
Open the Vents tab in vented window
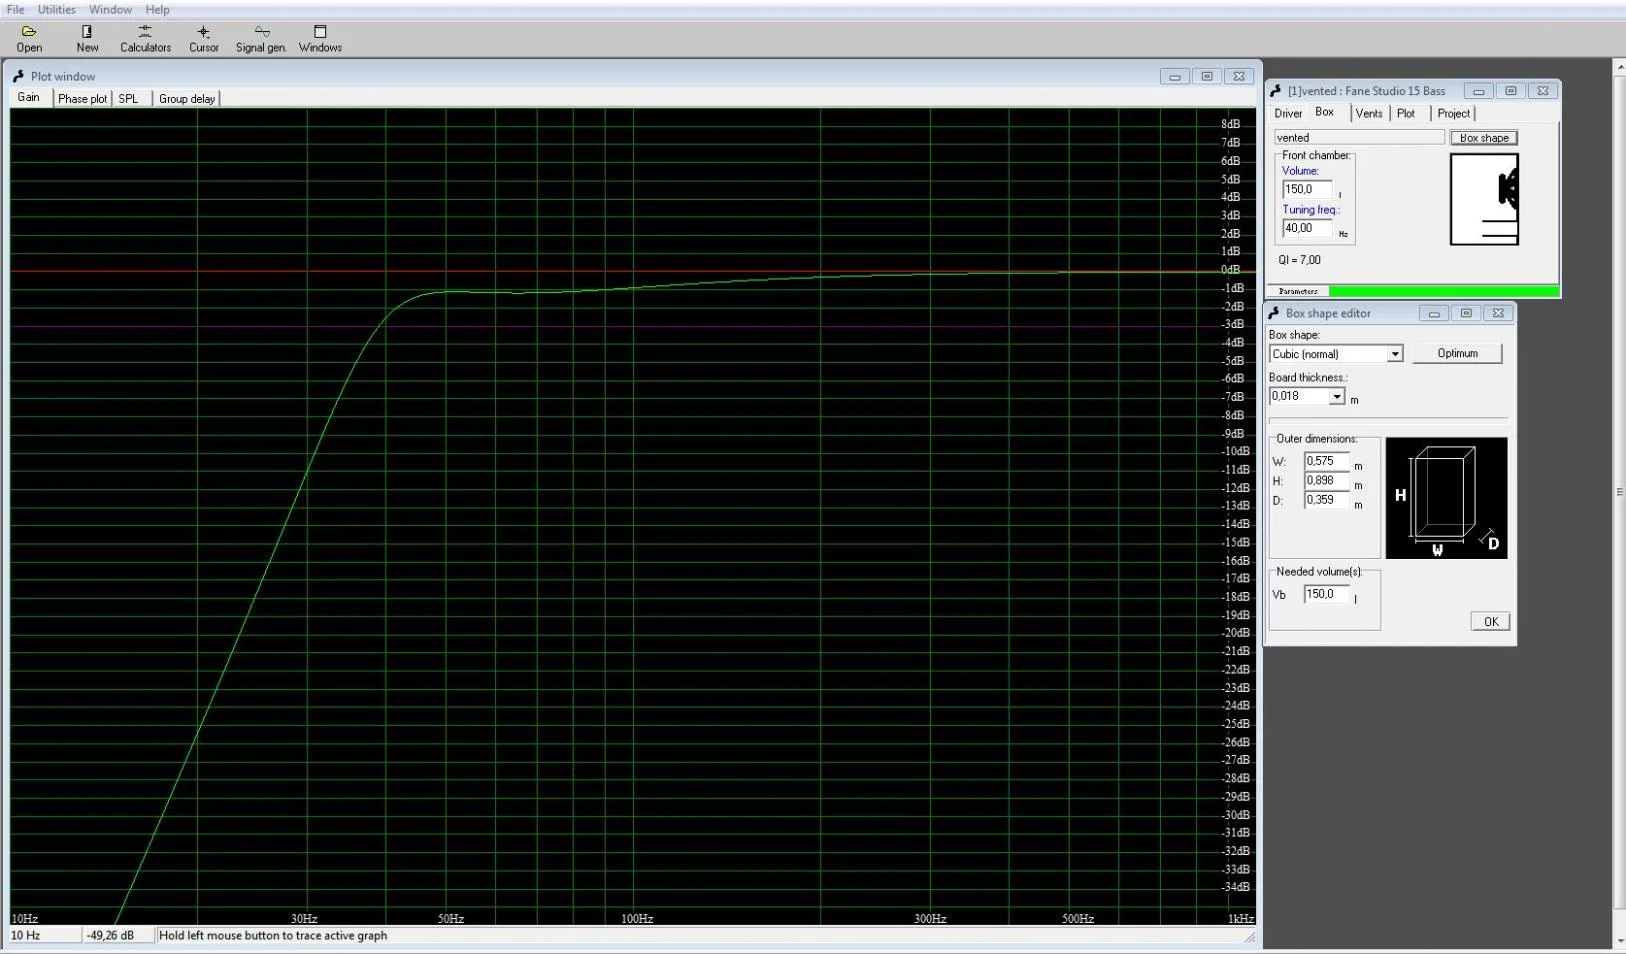[x=1369, y=113]
